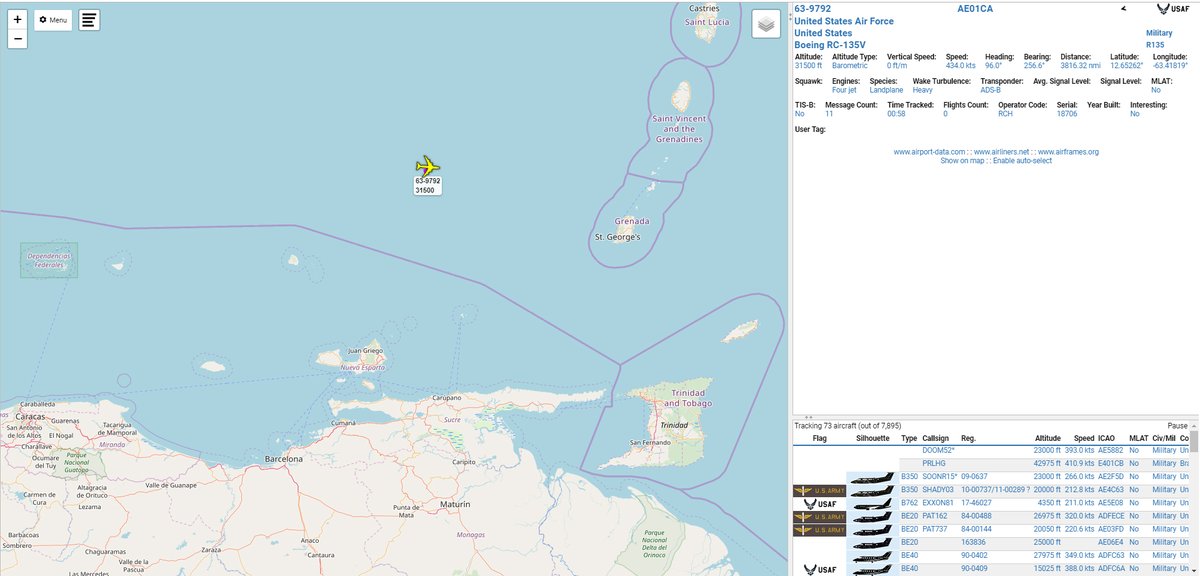Click ICAO AE01CA in detail header
Screen dimensions: 1200x576
coord(975,9)
